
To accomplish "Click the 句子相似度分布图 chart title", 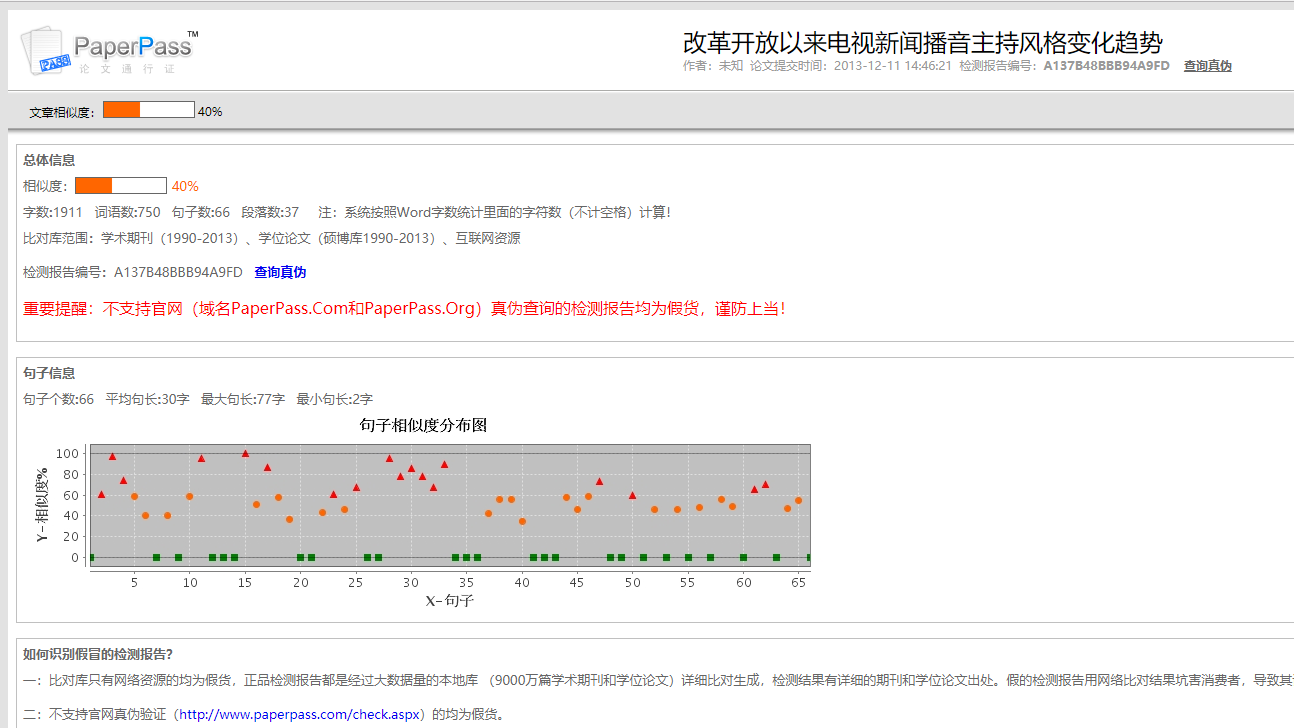I will coord(423,425).
